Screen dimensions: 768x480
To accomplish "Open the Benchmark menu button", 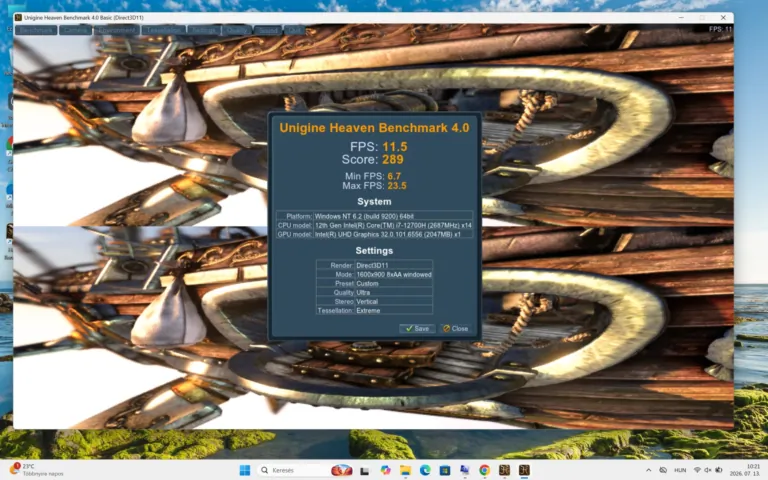I will pyautogui.click(x=36, y=30).
